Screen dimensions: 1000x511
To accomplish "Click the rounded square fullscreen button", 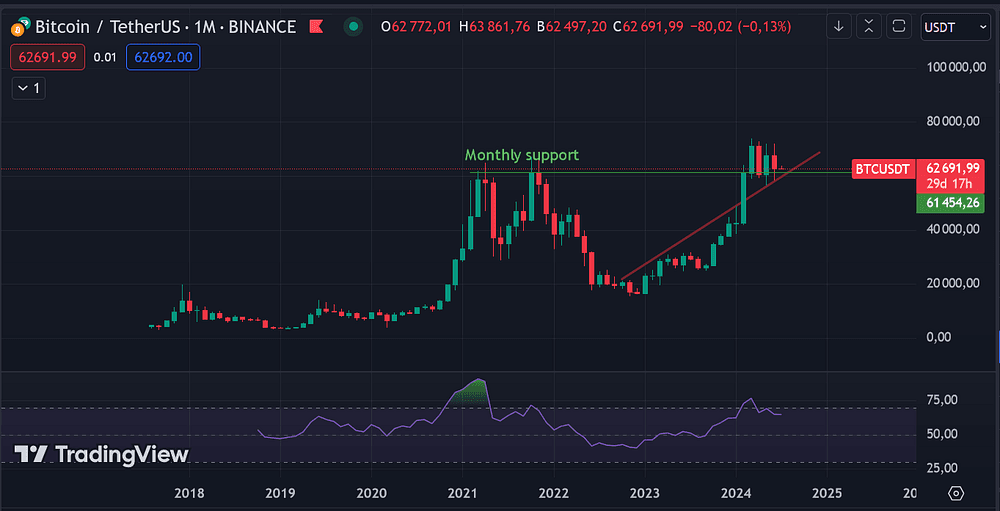I will coord(899,26).
